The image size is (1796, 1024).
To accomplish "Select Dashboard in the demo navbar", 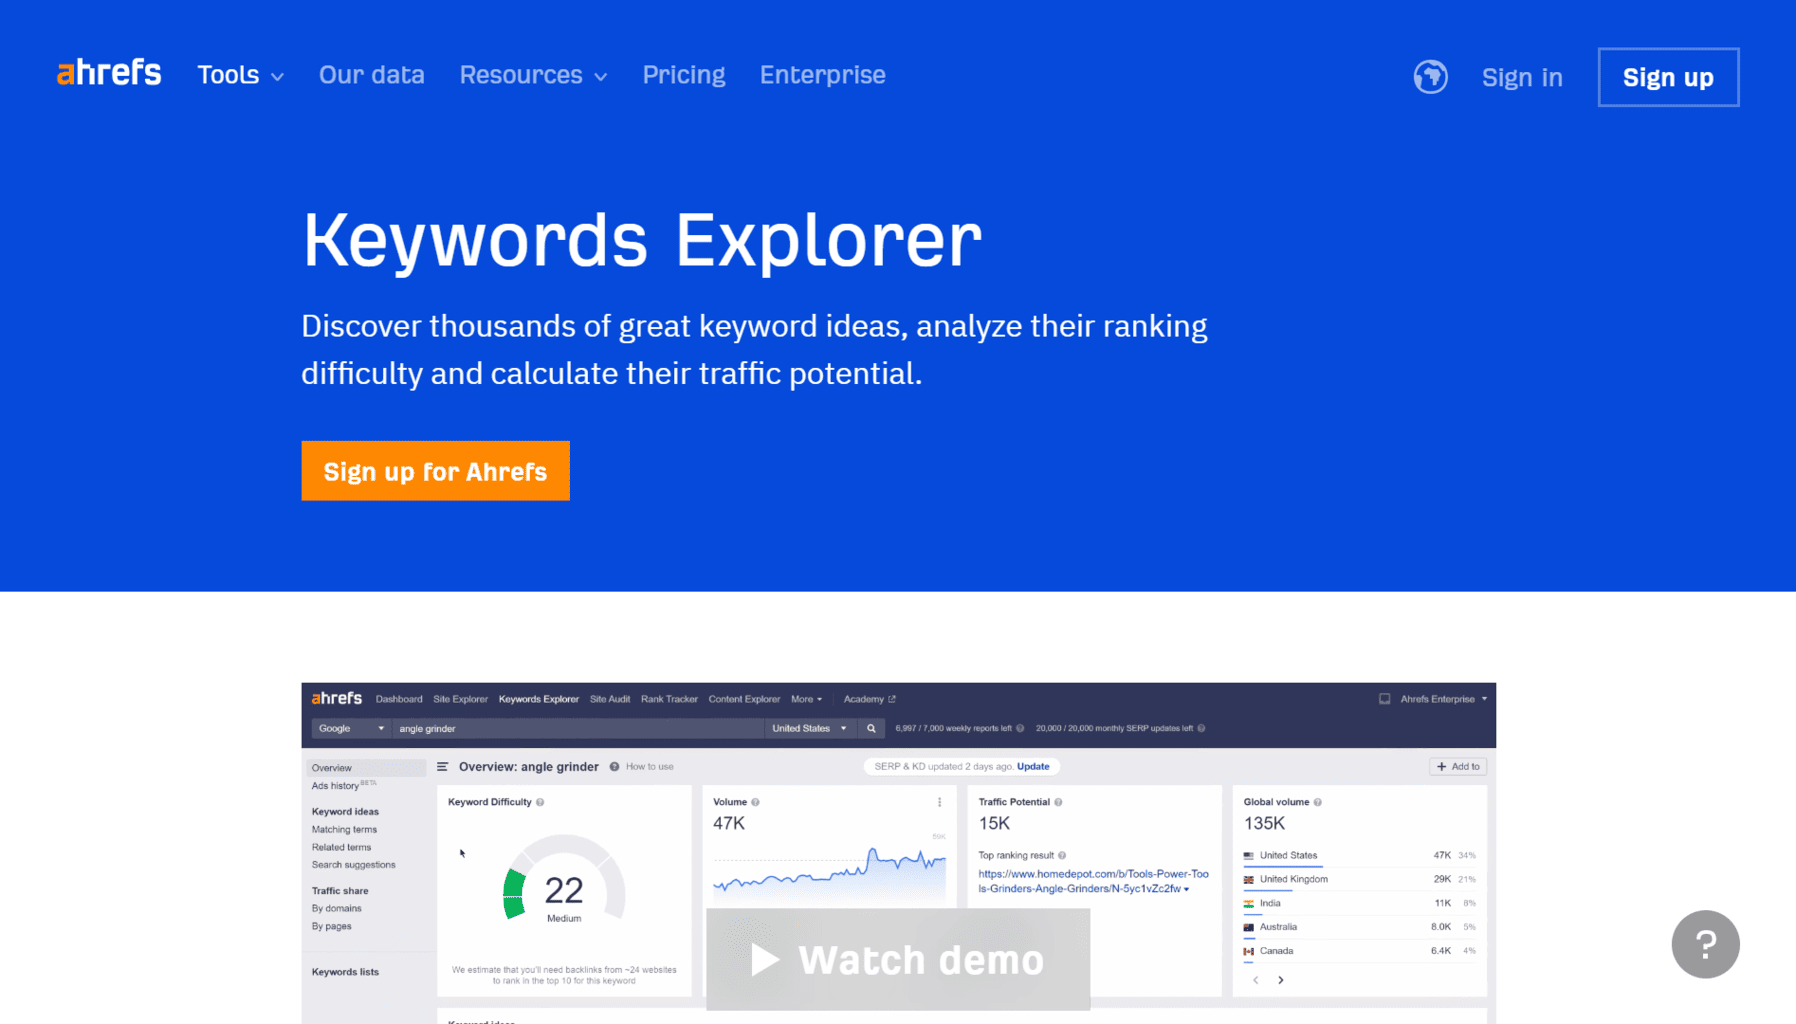I will 399,699.
